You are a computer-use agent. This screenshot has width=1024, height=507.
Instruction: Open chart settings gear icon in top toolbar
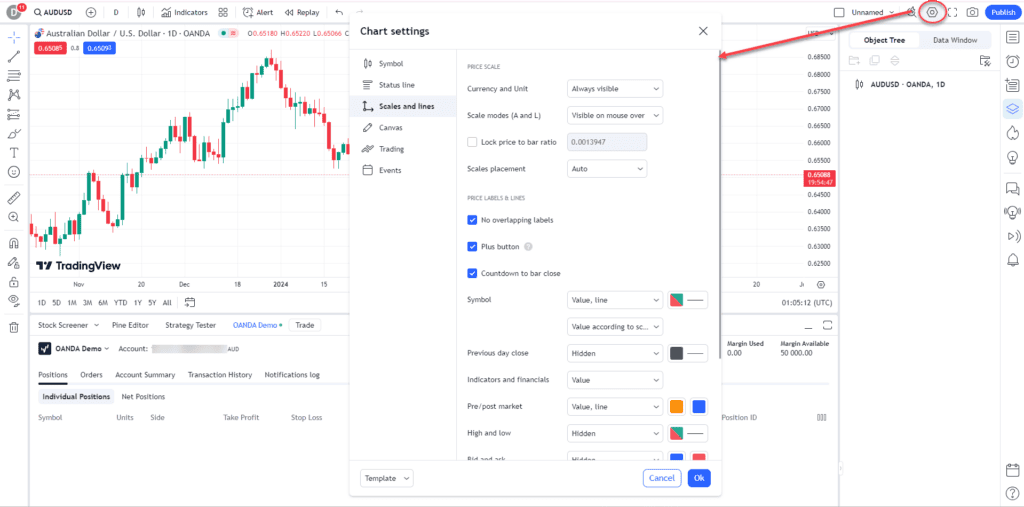coord(932,12)
